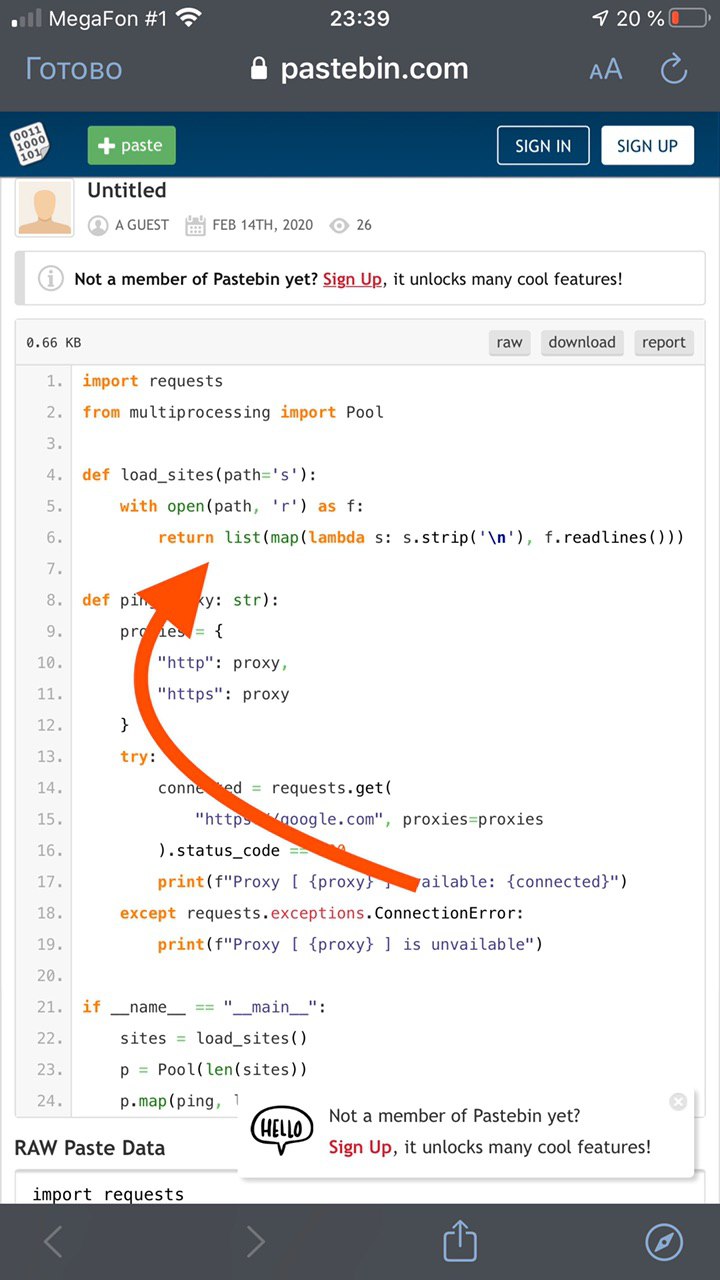
Task: Tap Sign Up link in Hello popup
Action: [360, 1147]
